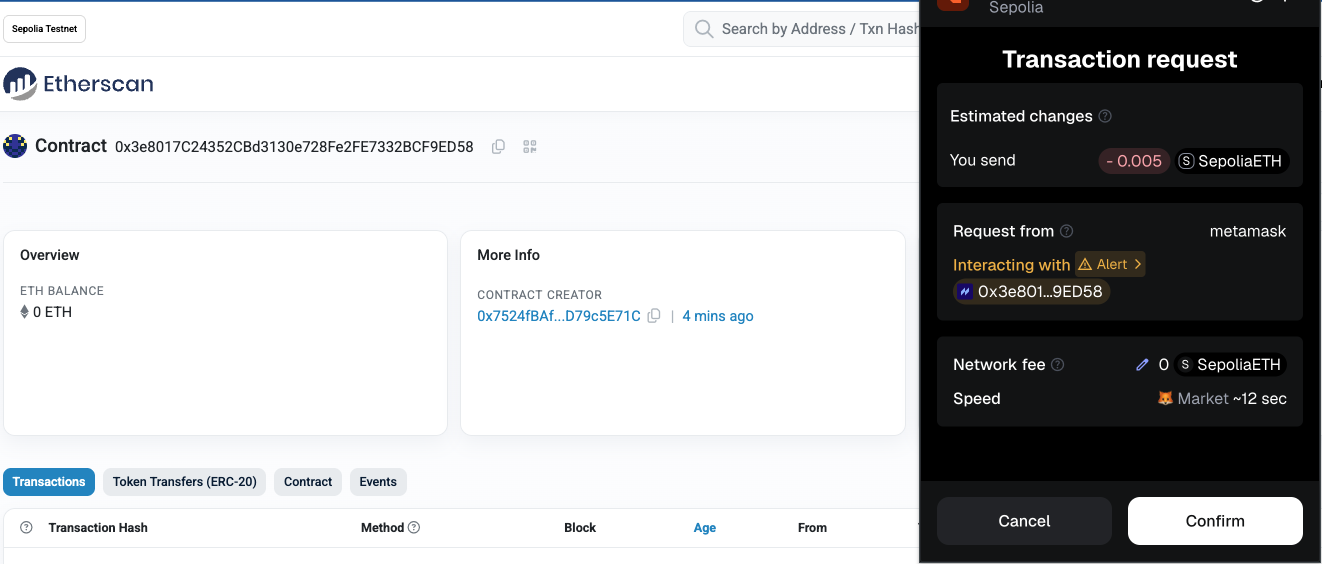Click the Sepolia network label in MetaMask
This screenshot has width=1322, height=564.
[1016, 7]
